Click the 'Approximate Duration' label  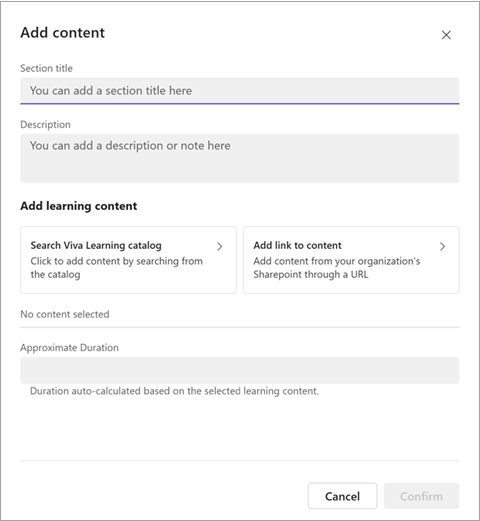click(x=69, y=348)
